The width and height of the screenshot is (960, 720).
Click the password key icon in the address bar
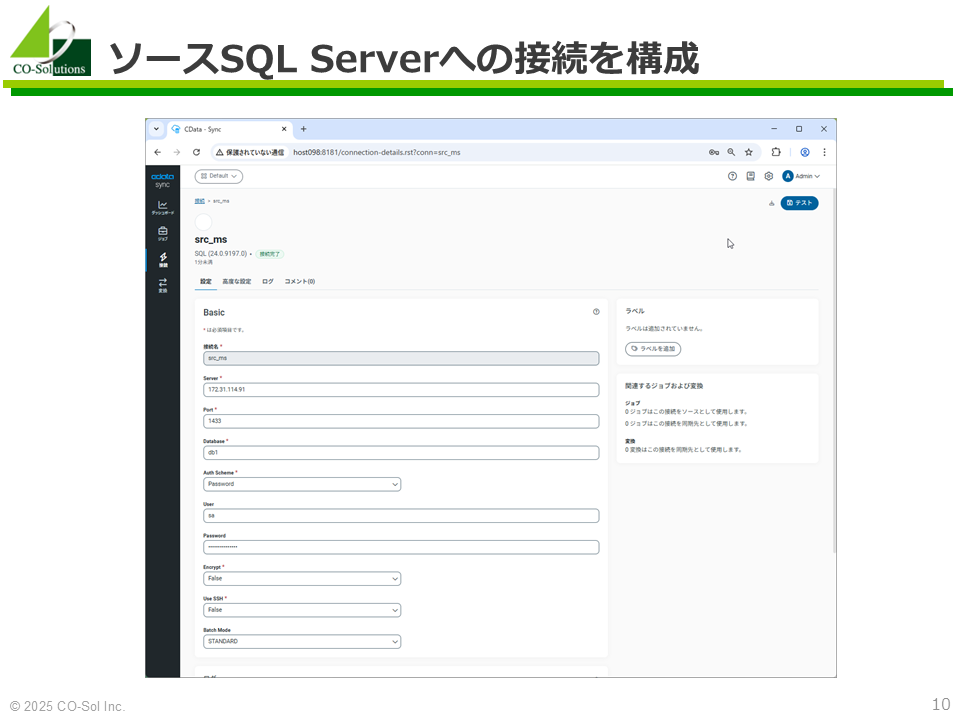[714, 152]
